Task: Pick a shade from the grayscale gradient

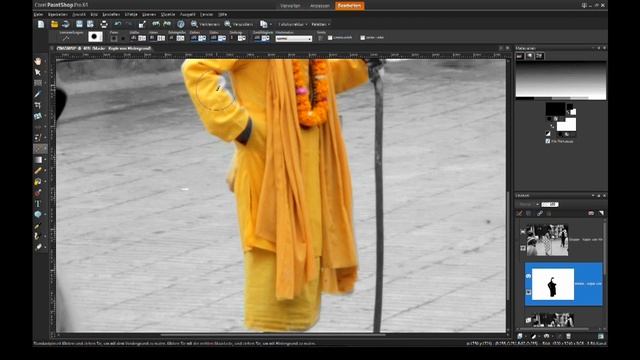Action: coord(561,80)
